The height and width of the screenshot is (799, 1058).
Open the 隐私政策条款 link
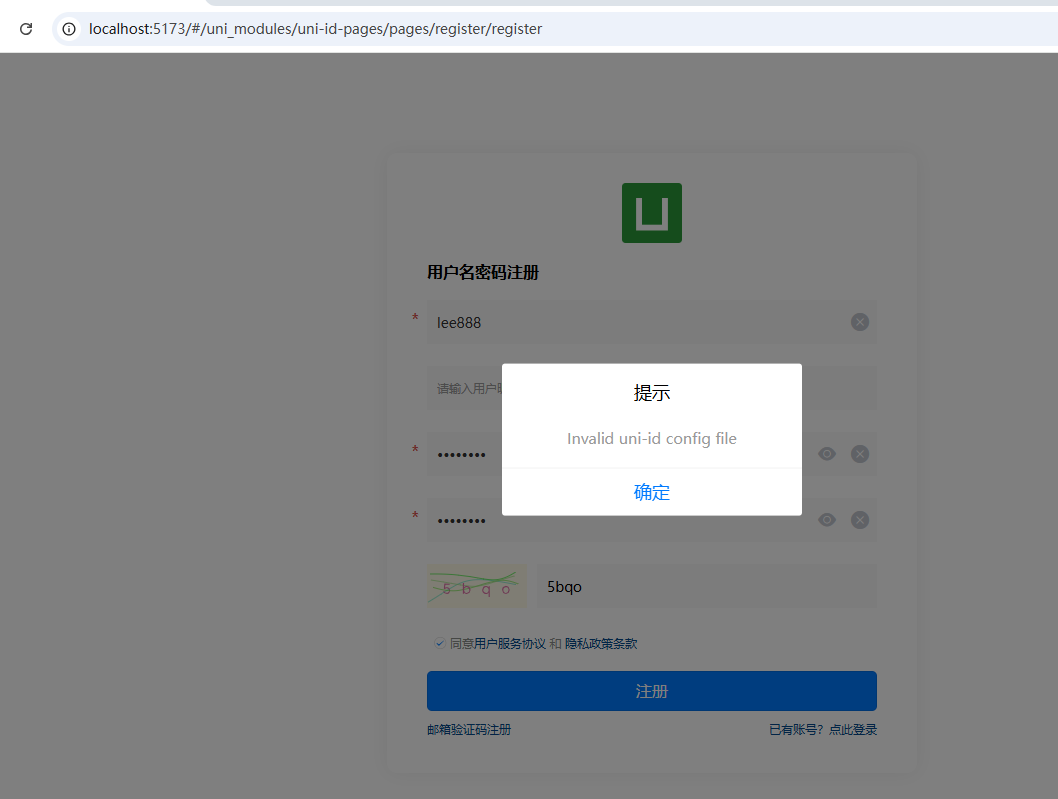[601, 644]
